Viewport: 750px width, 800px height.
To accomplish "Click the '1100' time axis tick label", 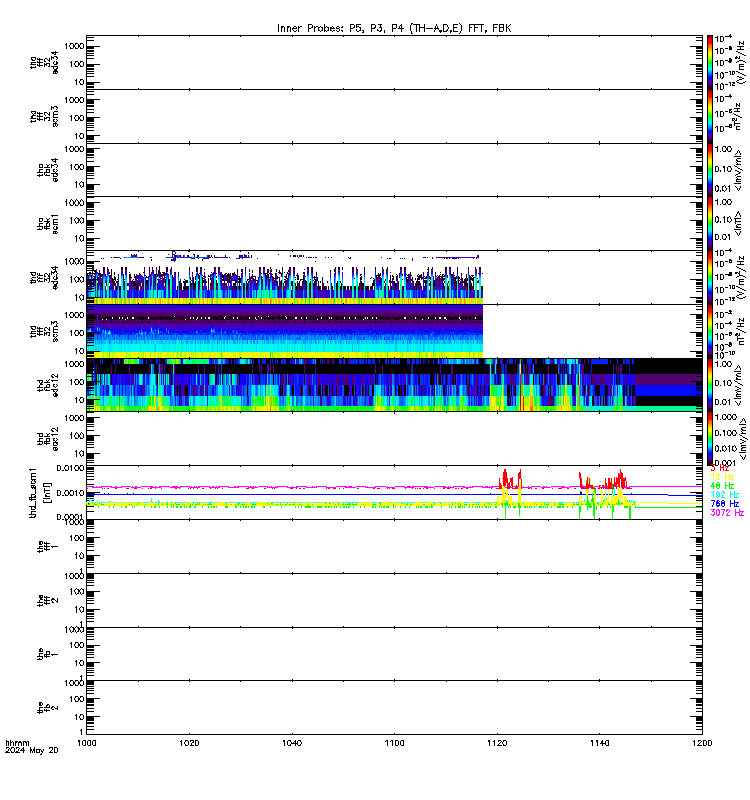I will coord(394,743).
